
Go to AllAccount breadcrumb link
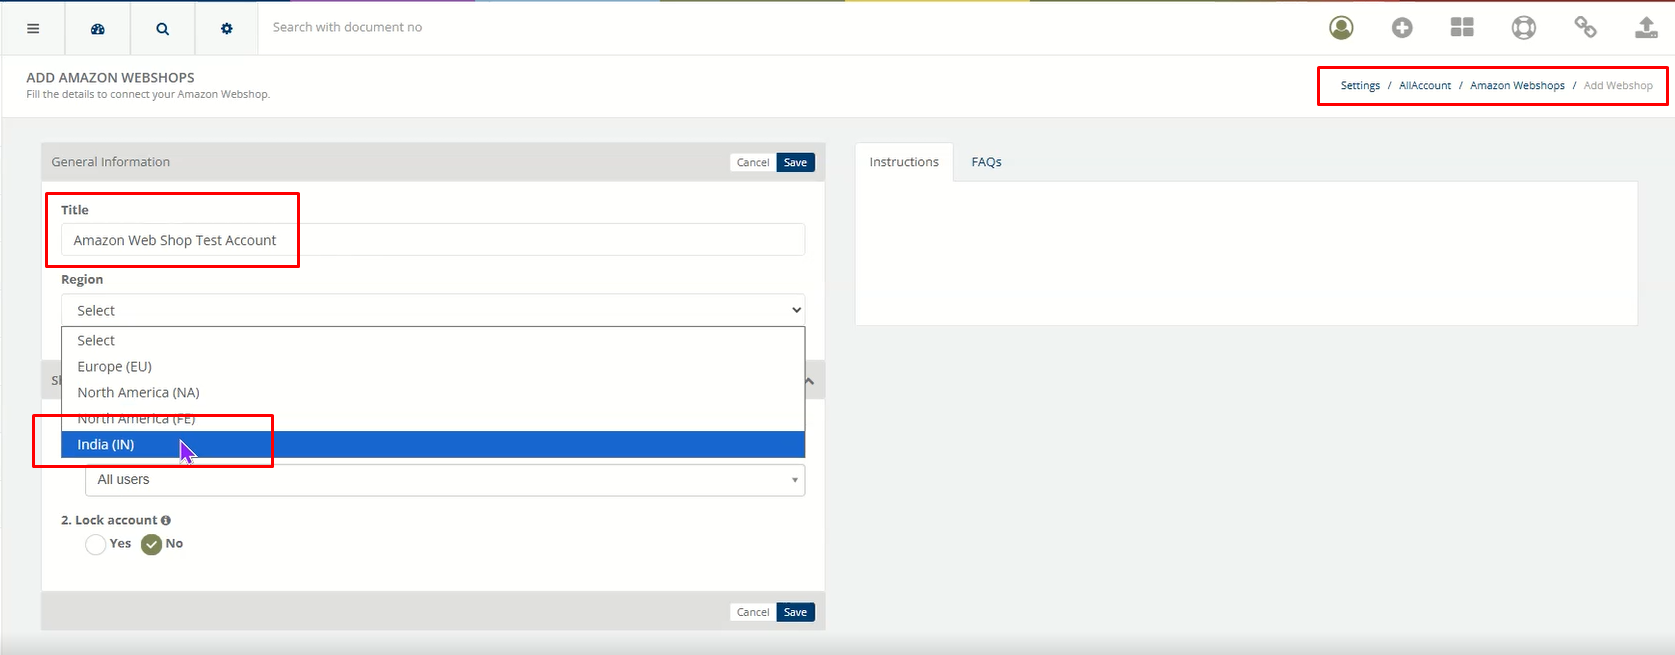pos(1425,86)
